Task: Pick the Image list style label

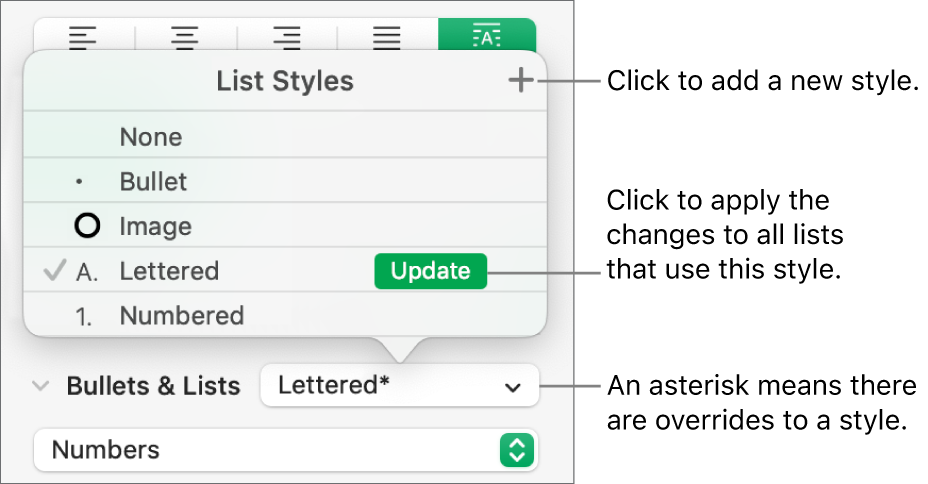Action: tap(153, 227)
